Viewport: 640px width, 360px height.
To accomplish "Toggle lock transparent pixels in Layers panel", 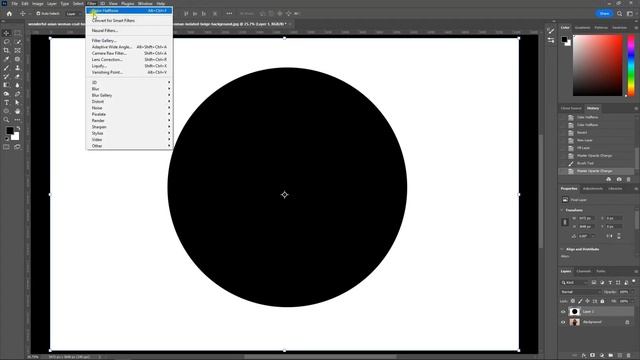I will tap(573, 301).
